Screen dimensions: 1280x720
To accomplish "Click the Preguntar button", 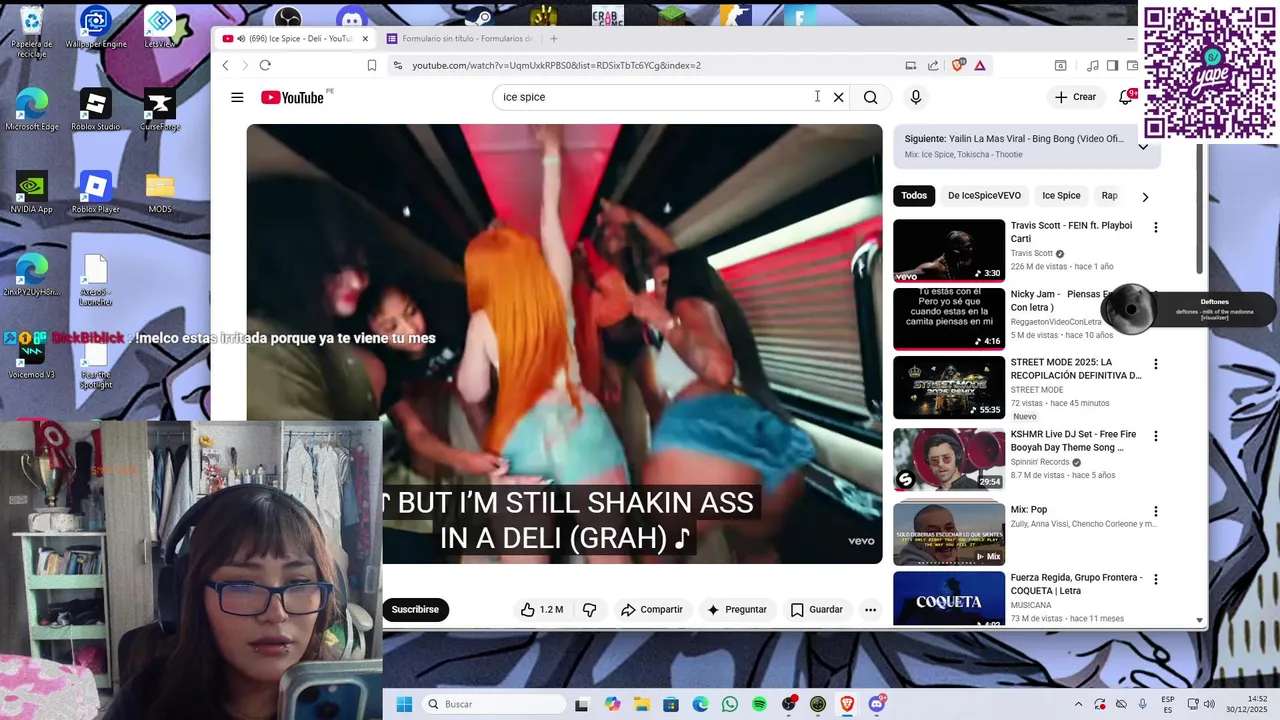I will click(x=737, y=609).
